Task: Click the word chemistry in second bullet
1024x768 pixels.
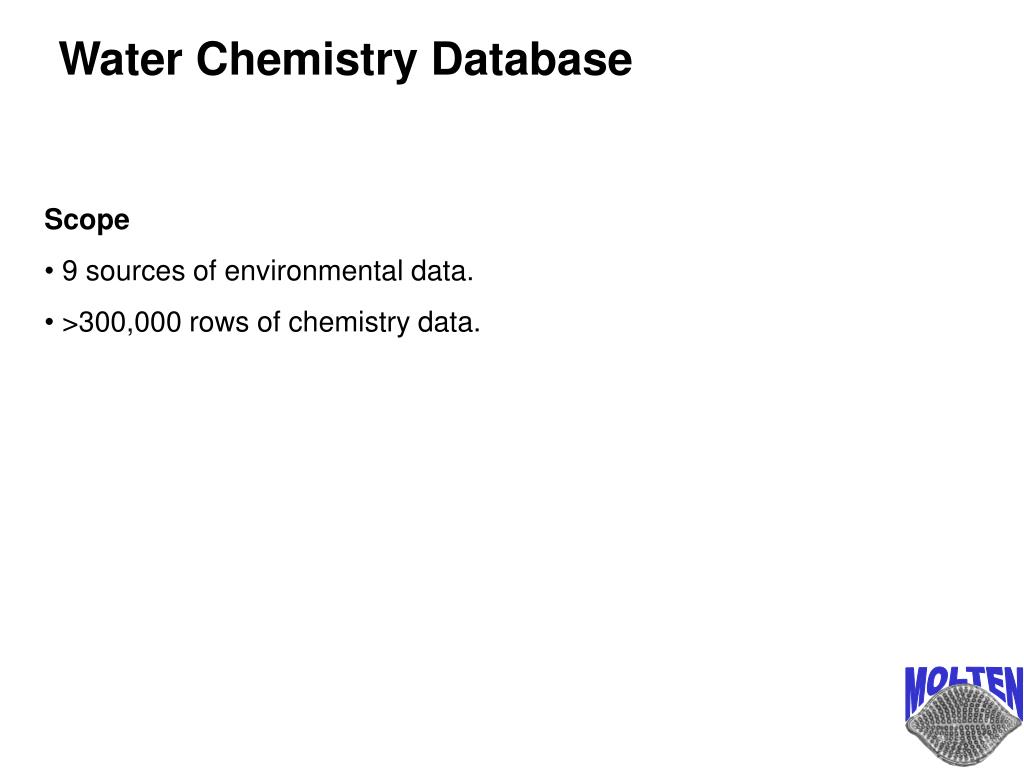Action: pos(349,324)
